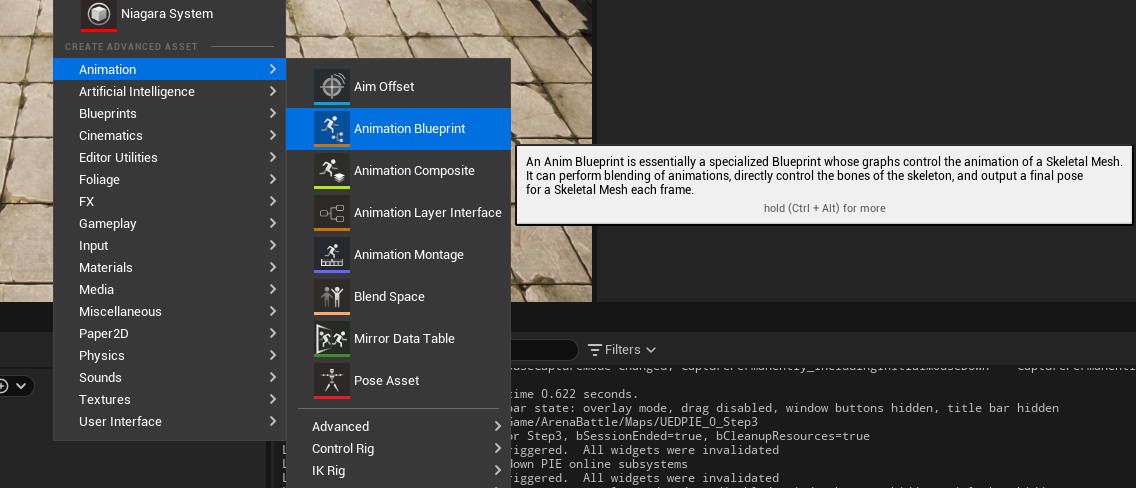Pick the Blend Space entry
Screen dimensions: 1136x488
point(398,296)
